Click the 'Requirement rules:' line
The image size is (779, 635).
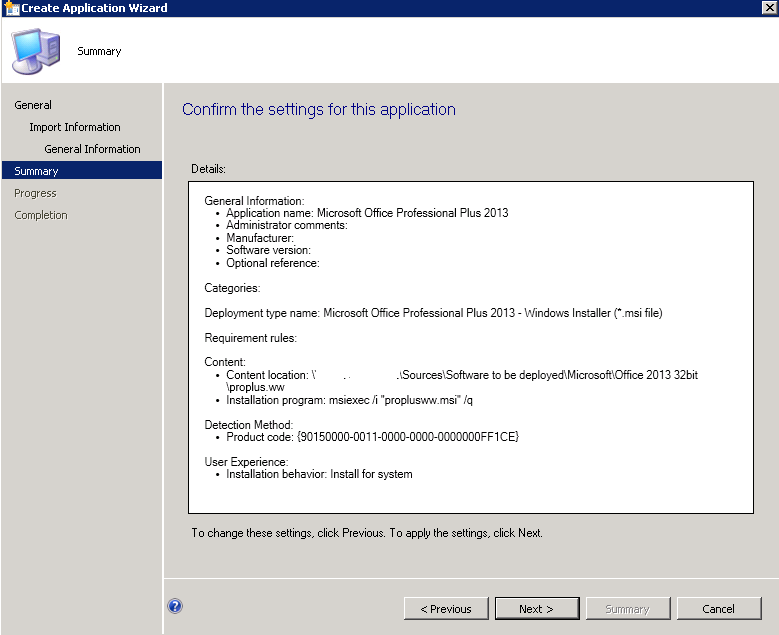[x=250, y=338]
